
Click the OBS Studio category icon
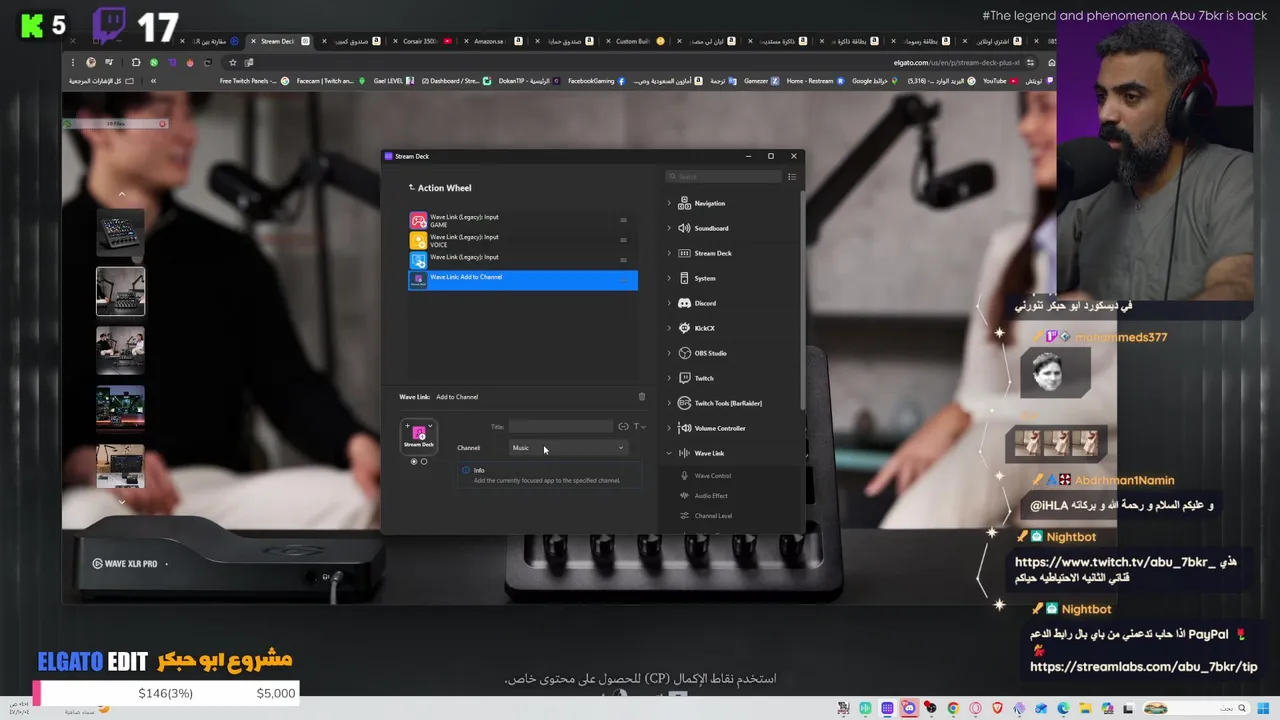click(684, 353)
